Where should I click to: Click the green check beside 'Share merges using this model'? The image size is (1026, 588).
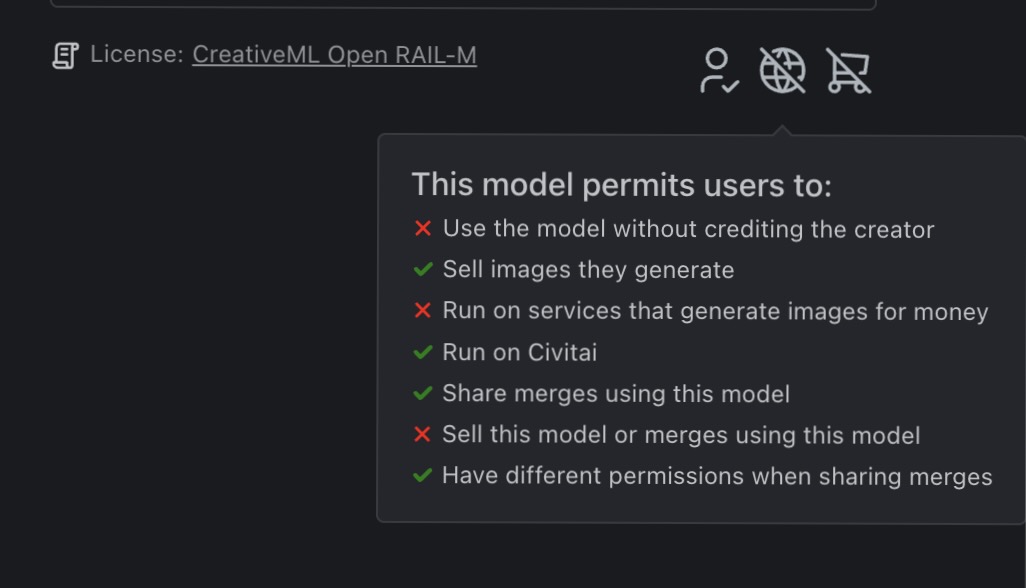(422, 392)
